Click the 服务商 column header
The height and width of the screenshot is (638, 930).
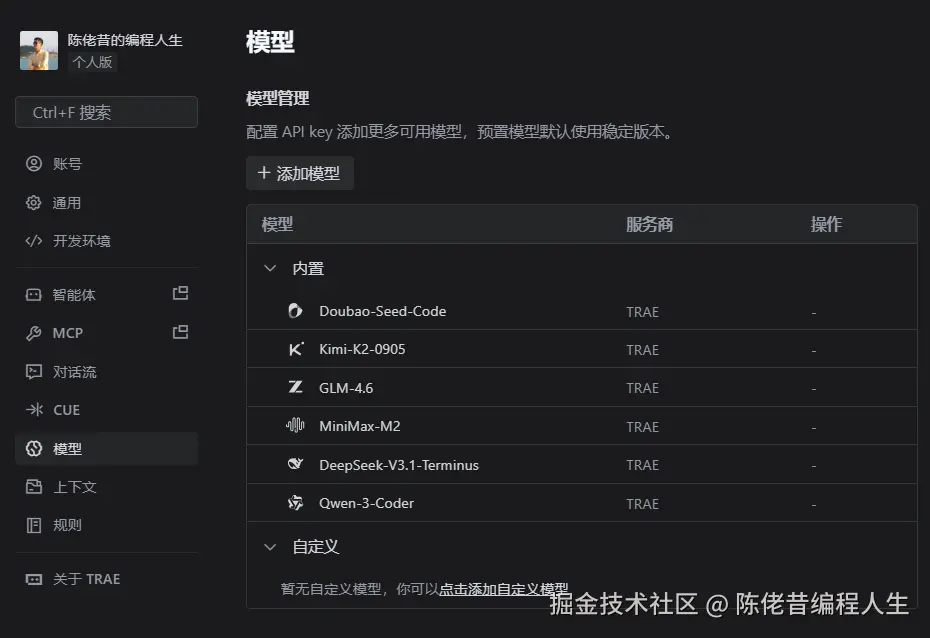tap(649, 224)
